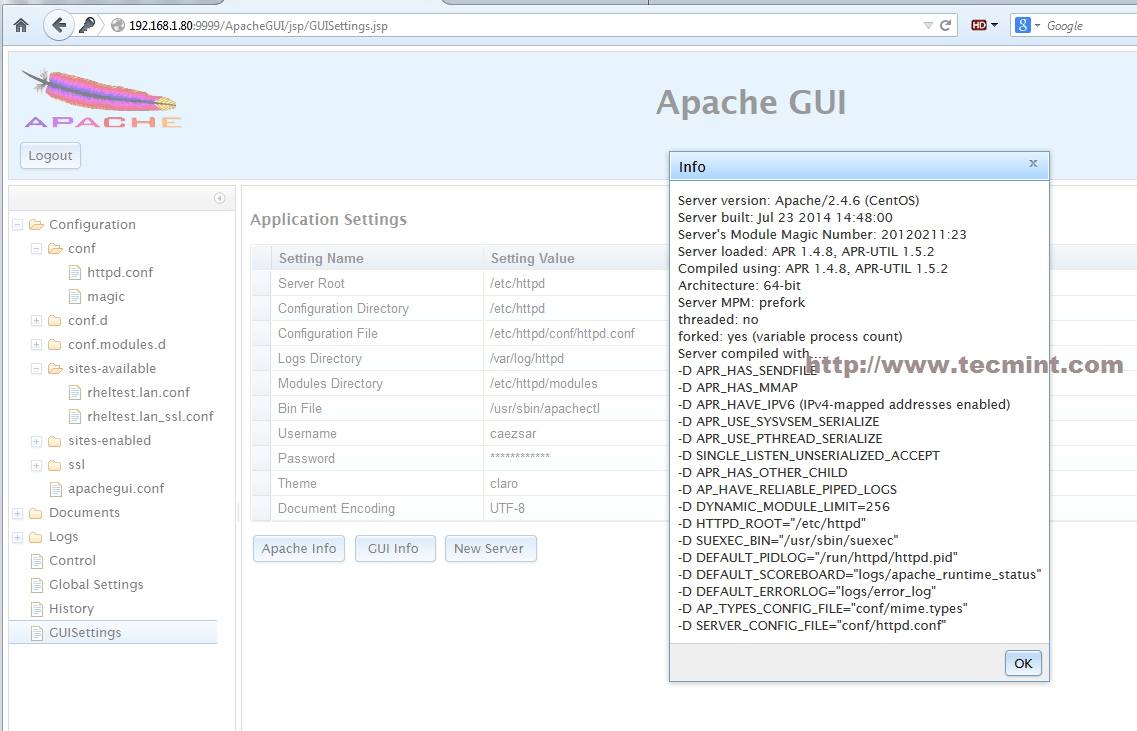Click the browser home icon
This screenshot has height=731, width=1137.
point(21,25)
